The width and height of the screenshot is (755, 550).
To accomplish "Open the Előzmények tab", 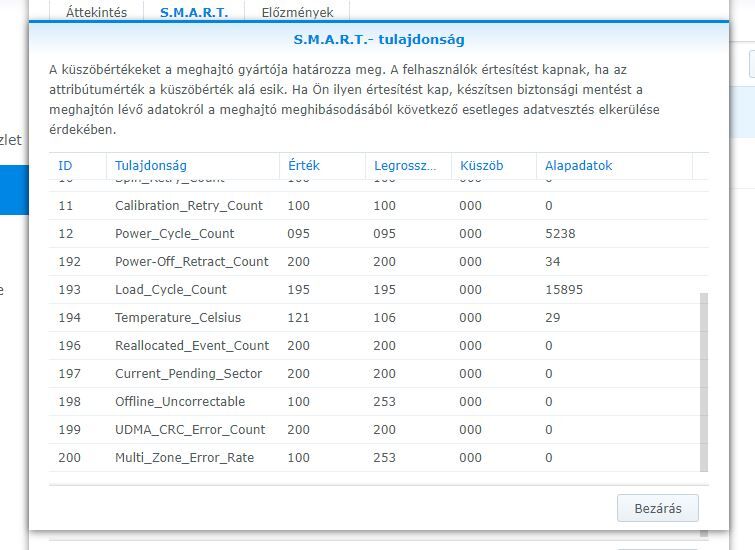I will coord(297,12).
